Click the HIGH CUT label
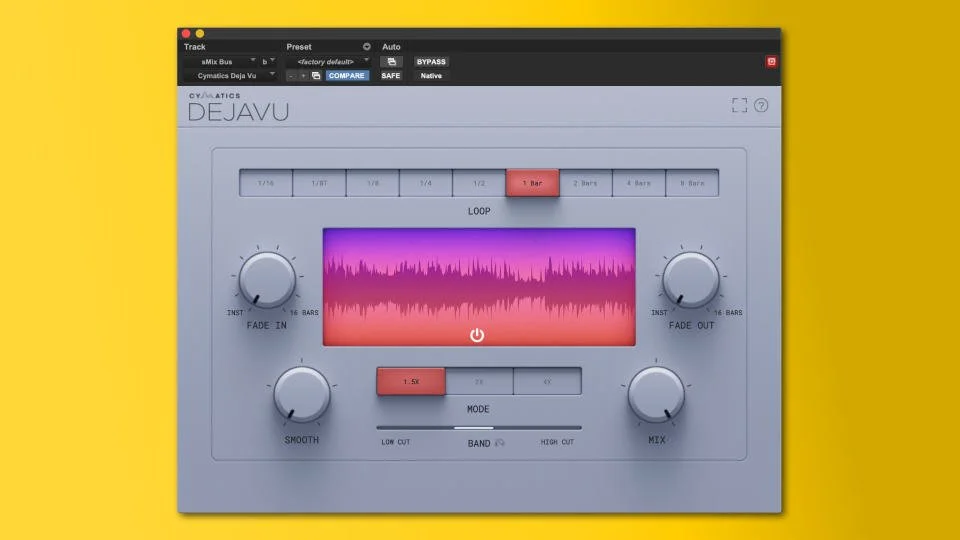960x540 pixels. 557,442
